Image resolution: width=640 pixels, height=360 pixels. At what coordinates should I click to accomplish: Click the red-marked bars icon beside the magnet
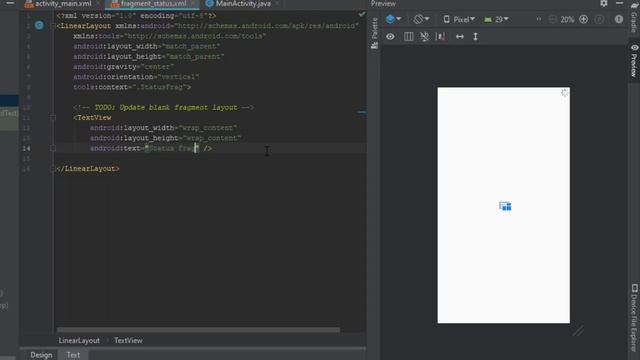tap(440, 37)
